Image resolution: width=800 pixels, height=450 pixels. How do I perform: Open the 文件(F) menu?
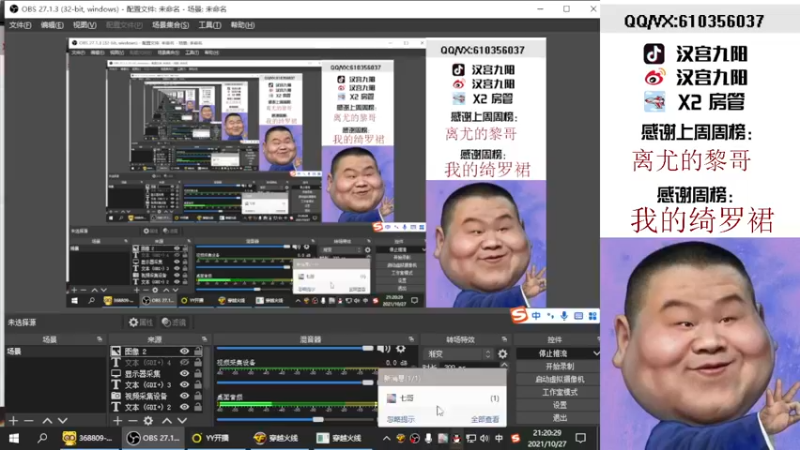(20, 25)
